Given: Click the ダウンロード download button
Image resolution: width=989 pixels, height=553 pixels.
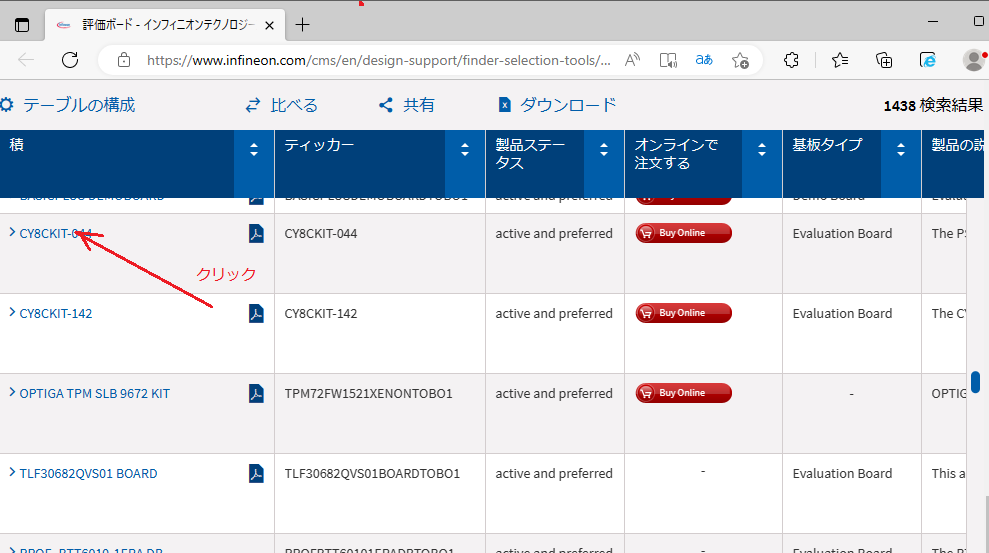Looking at the screenshot, I should click(x=557, y=105).
